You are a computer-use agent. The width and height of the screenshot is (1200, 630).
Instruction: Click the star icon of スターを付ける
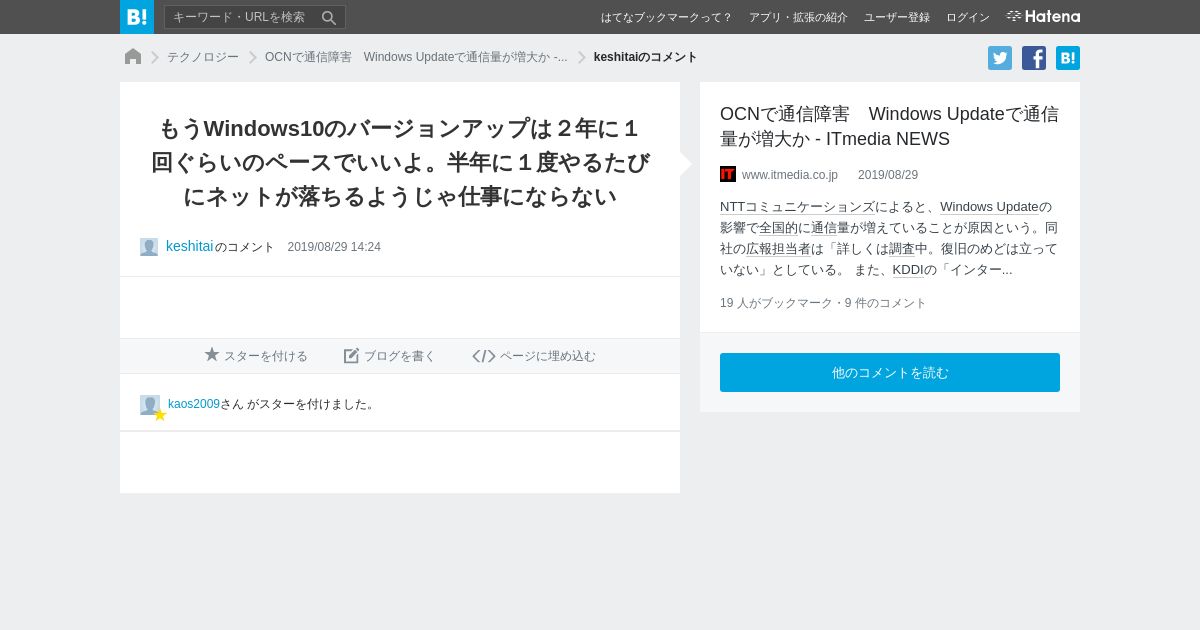point(212,354)
